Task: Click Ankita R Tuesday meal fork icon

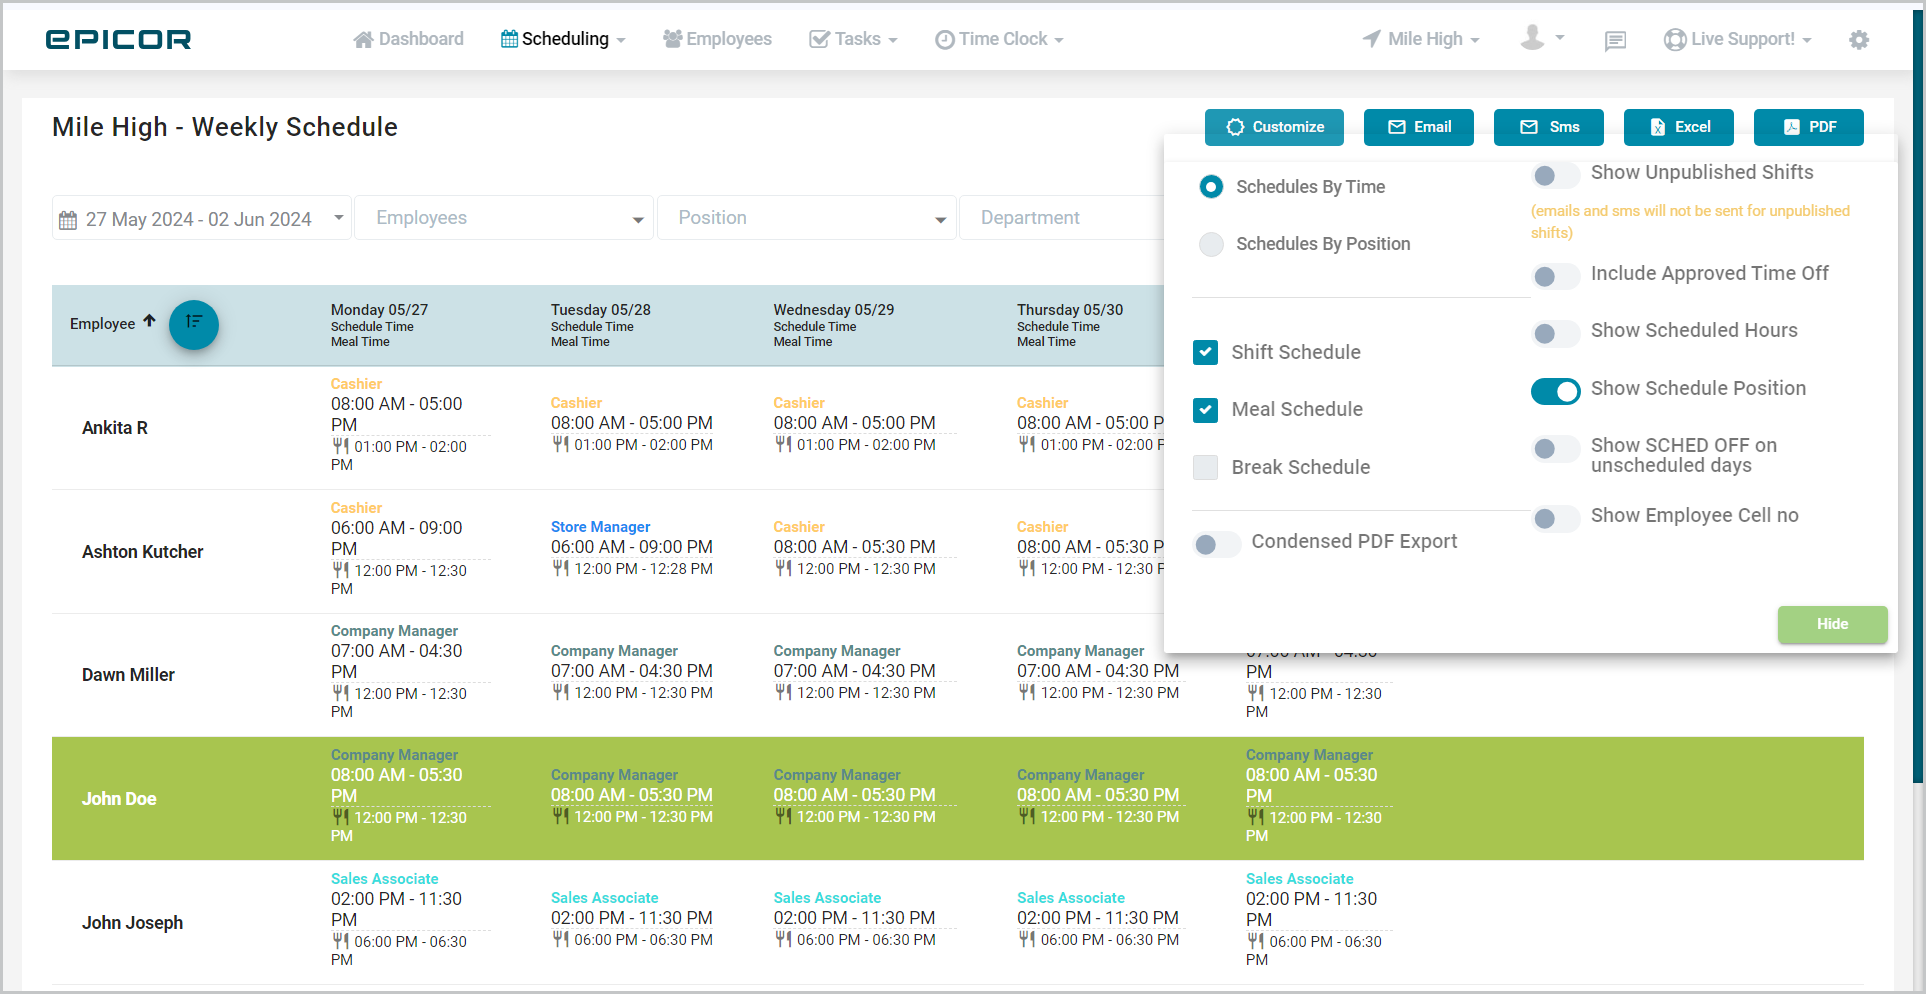Action: coord(560,444)
